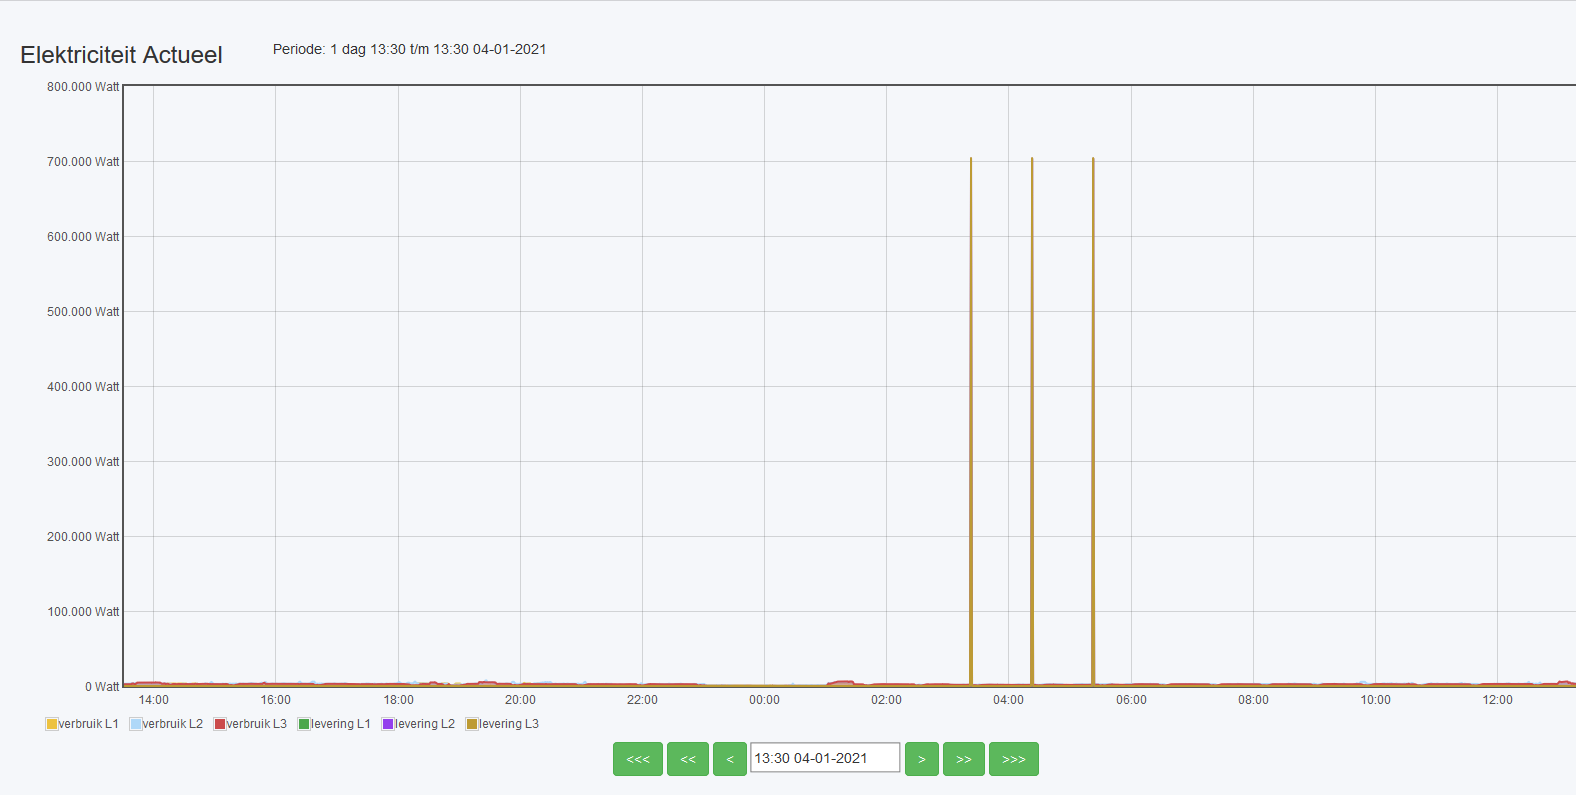Click the first spike before 04:00

click(971, 421)
